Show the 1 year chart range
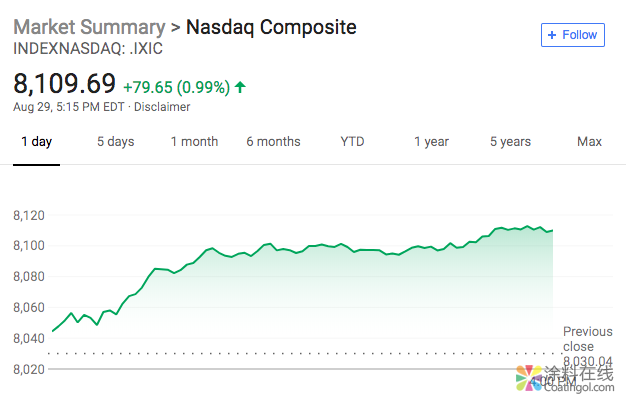 (431, 142)
